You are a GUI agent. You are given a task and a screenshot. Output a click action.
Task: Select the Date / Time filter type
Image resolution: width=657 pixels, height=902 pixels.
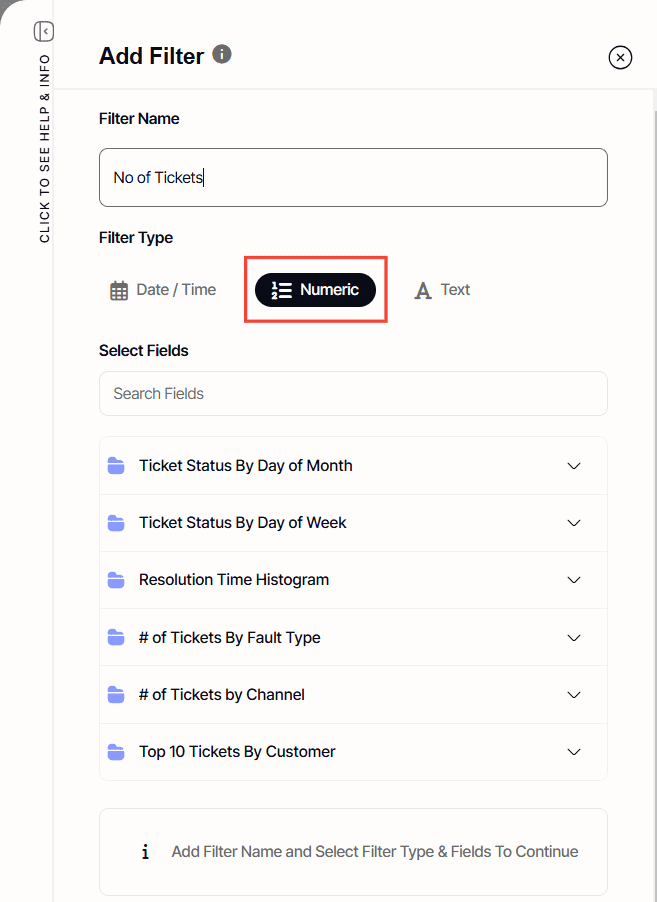(163, 290)
